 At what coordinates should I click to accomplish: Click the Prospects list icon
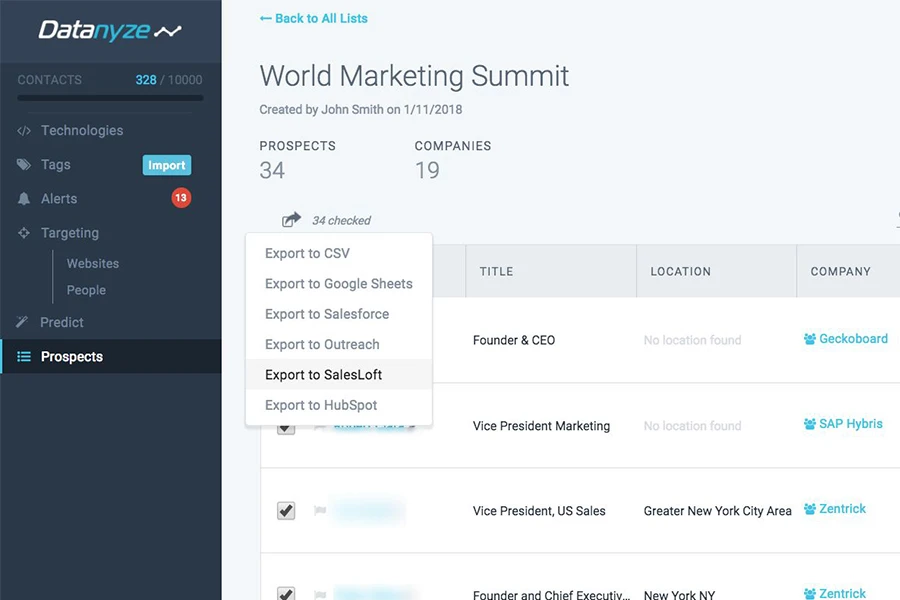tap(24, 357)
